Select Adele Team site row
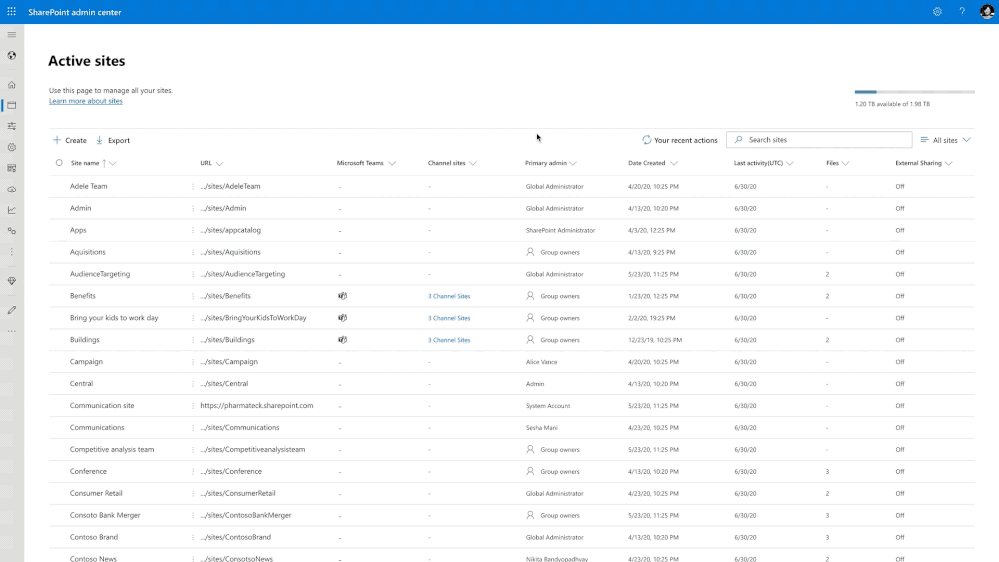The image size is (999, 562). point(512,187)
